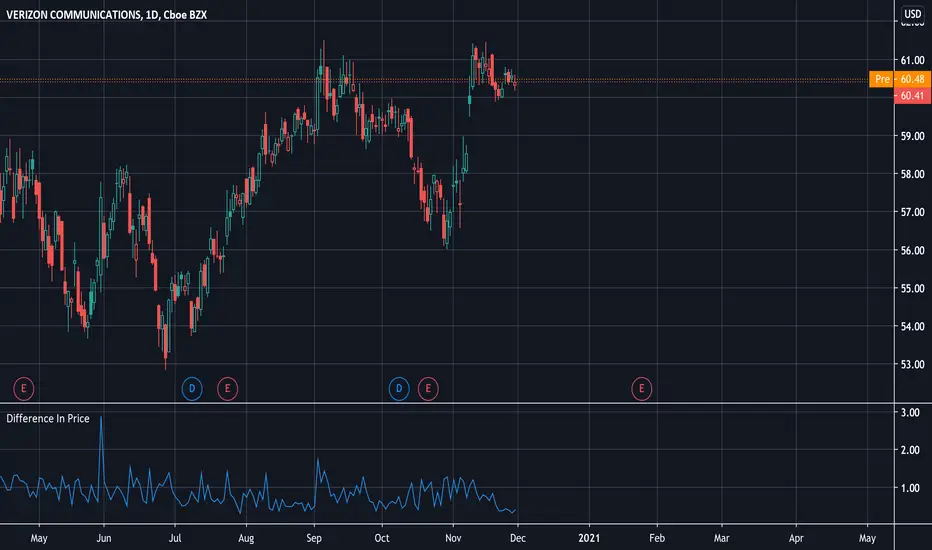Click the October dividend D marker
Image resolution: width=932 pixels, height=550 pixels.
[399, 389]
